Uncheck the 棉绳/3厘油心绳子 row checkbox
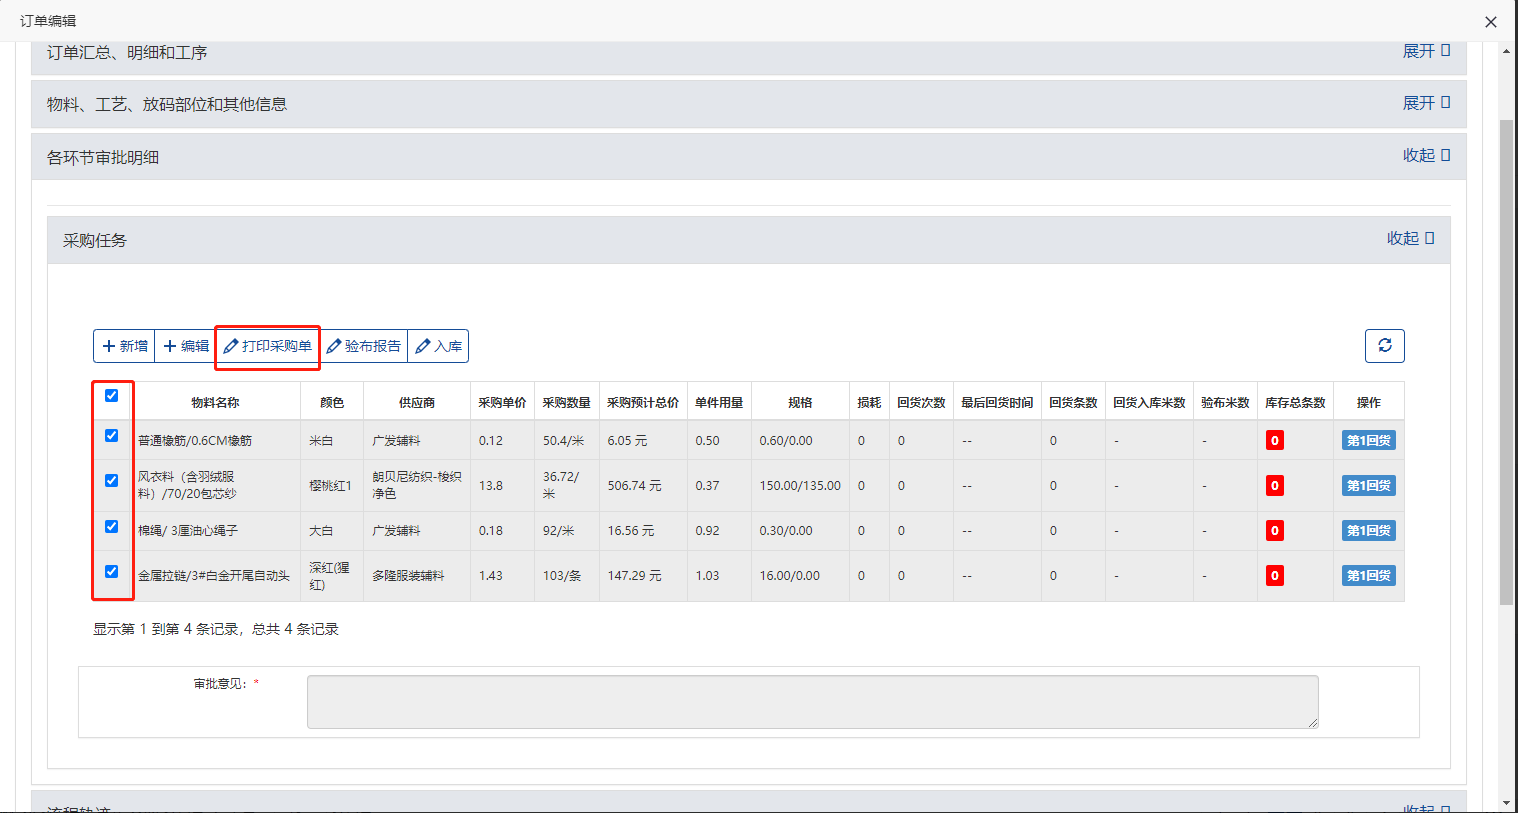This screenshot has height=813, width=1518. (x=112, y=527)
